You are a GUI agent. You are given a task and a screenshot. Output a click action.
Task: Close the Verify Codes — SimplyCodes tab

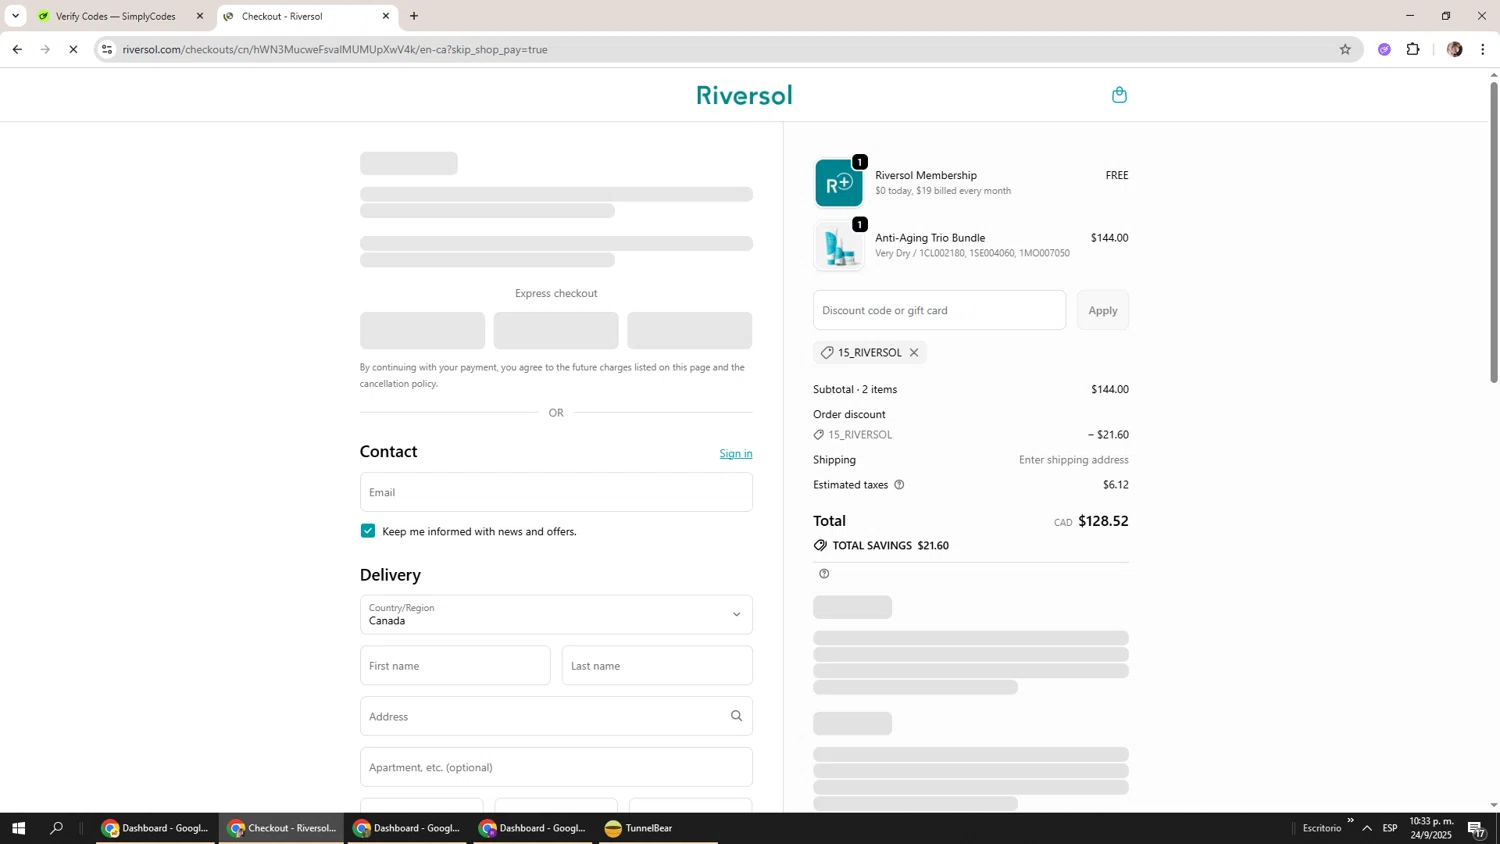[x=200, y=16]
